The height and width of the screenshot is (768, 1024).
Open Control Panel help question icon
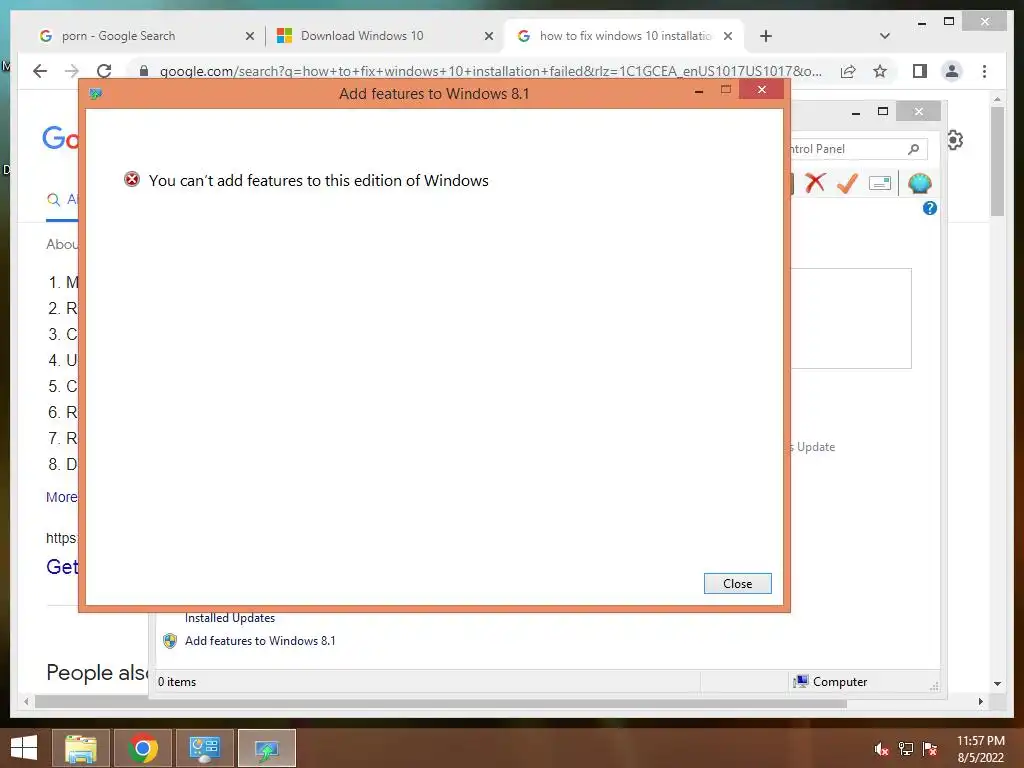(x=930, y=208)
